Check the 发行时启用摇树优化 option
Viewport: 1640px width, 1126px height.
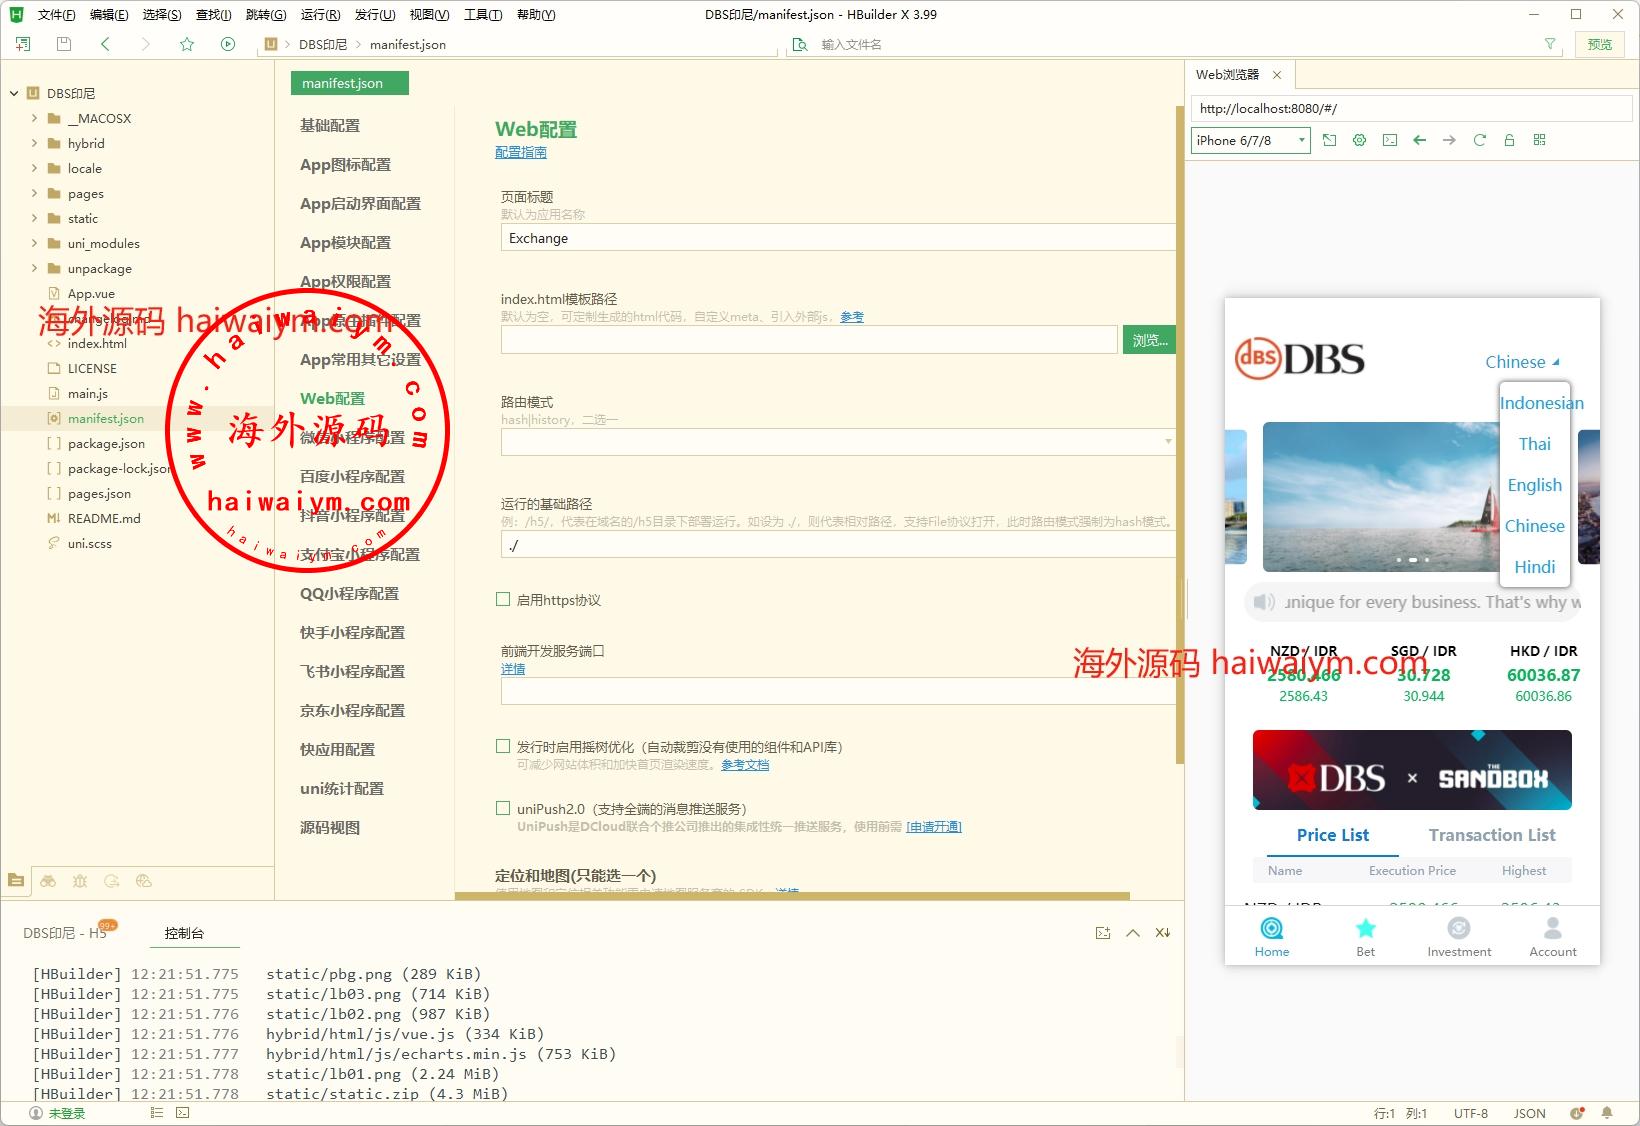click(x=503, y=746)
